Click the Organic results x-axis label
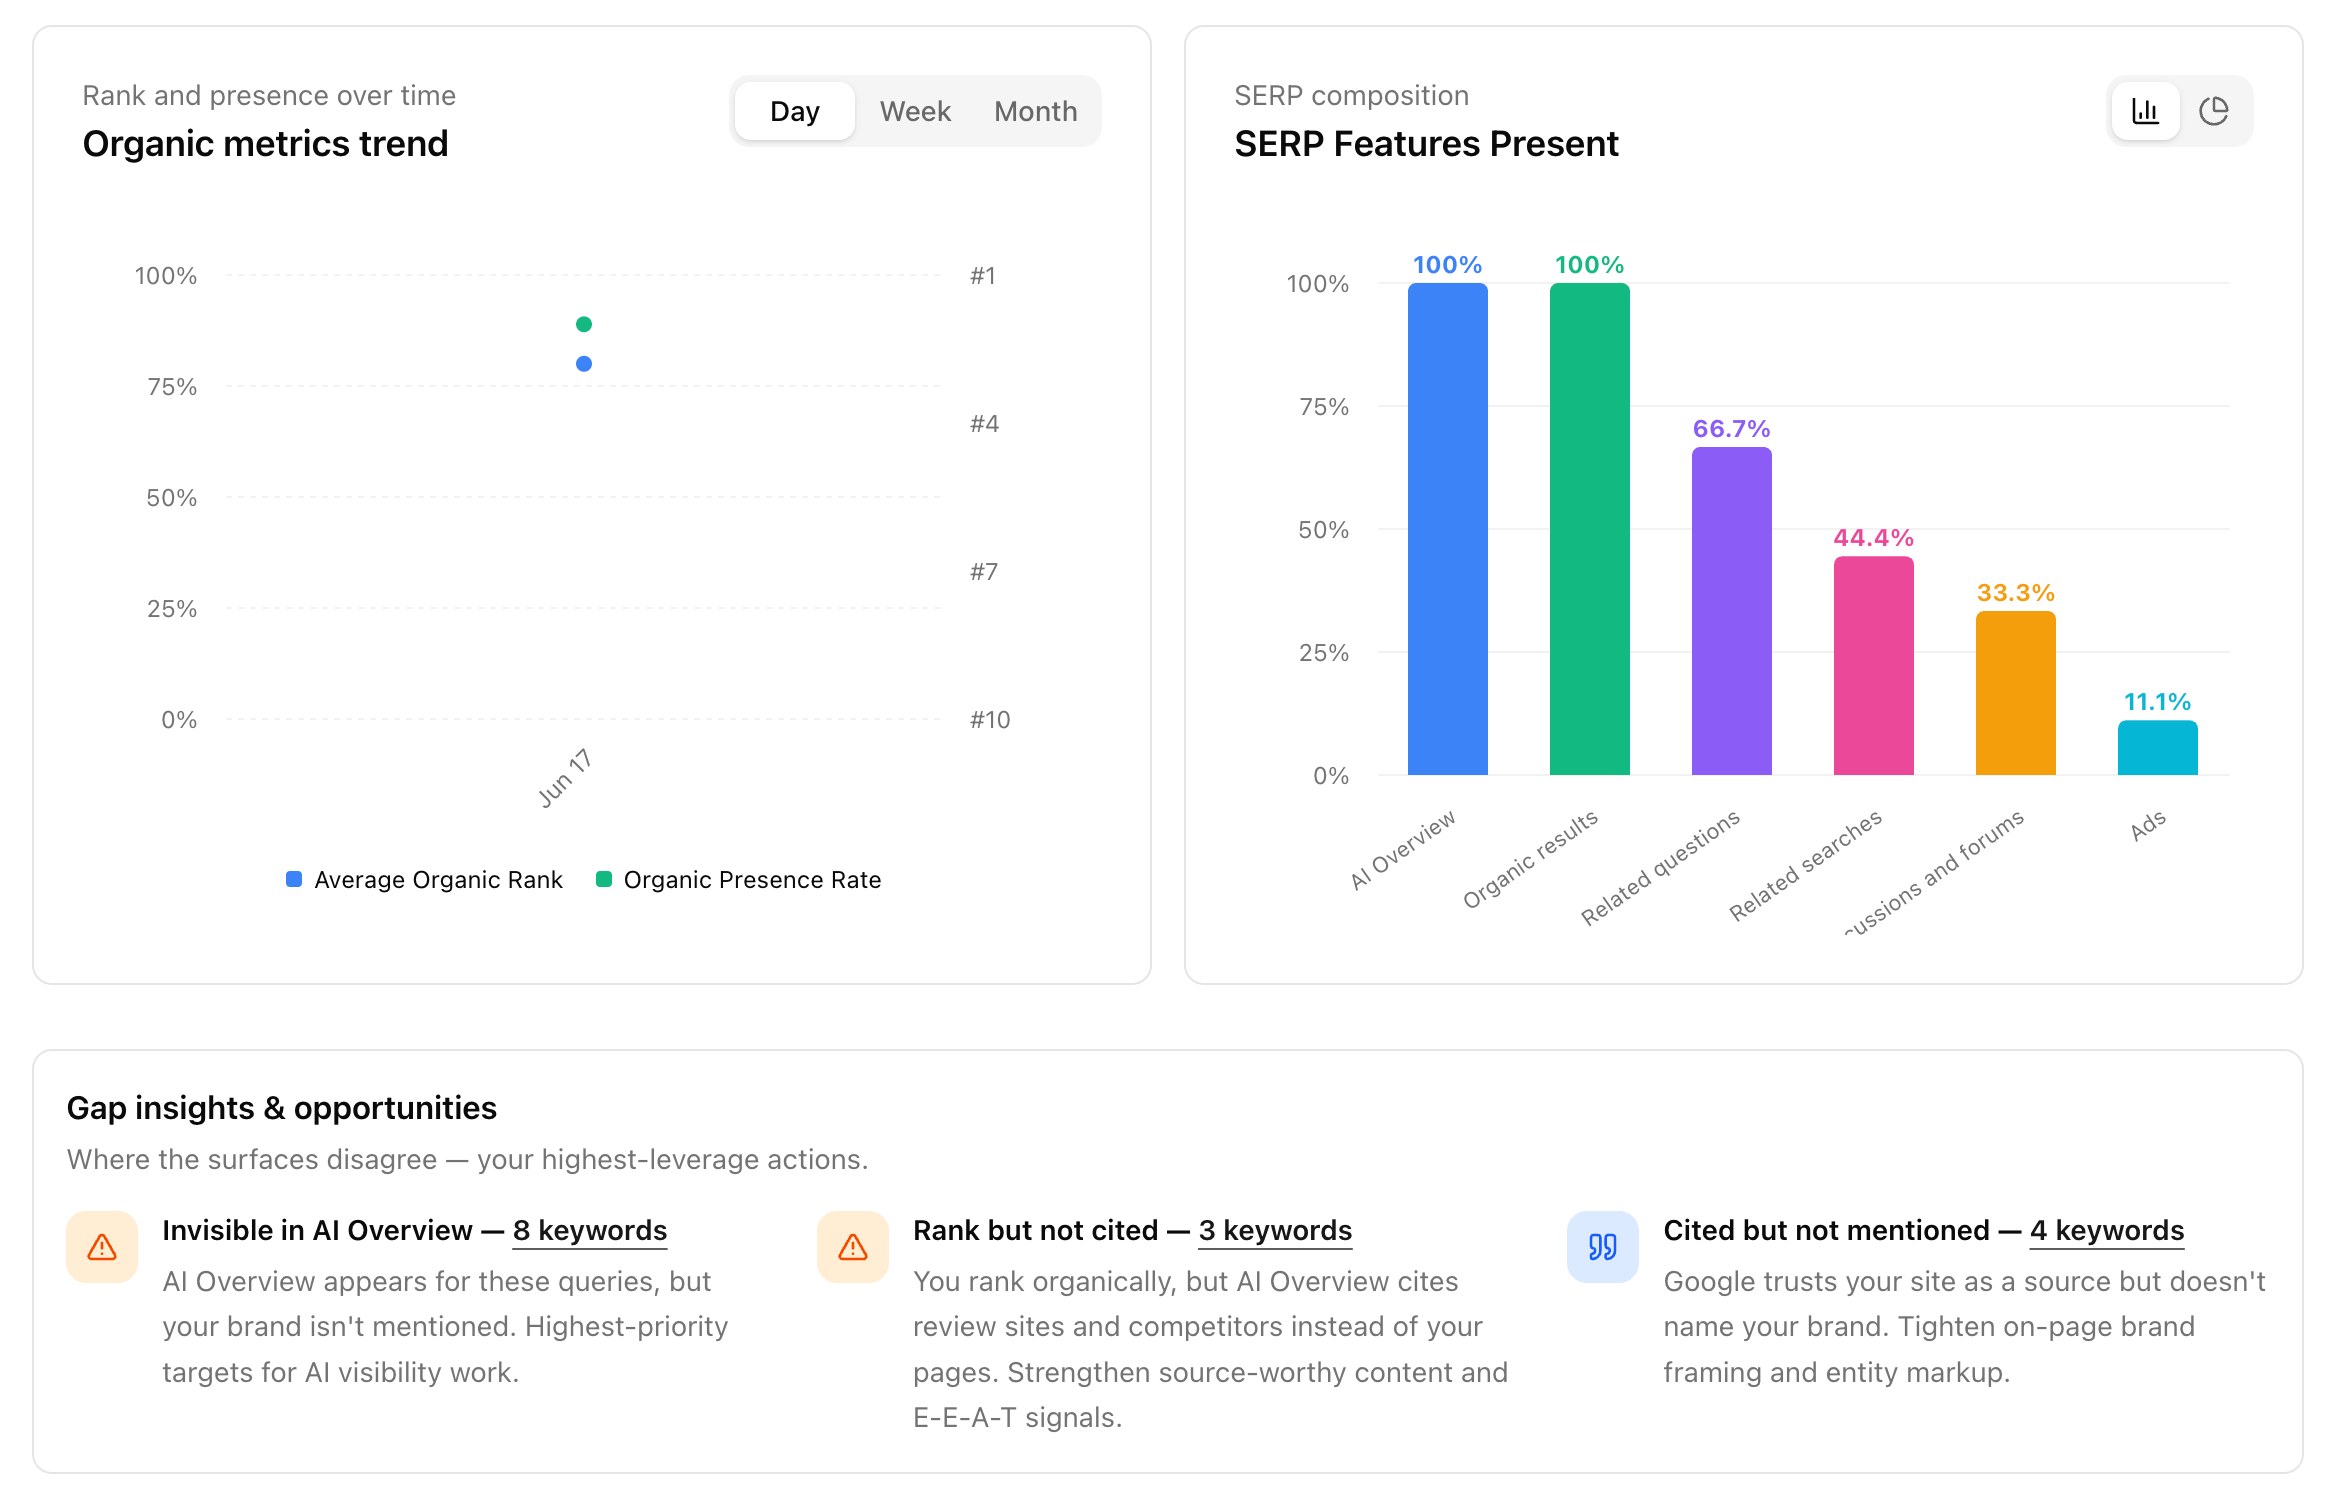 pyautogui.click(x=1530, y=860)
